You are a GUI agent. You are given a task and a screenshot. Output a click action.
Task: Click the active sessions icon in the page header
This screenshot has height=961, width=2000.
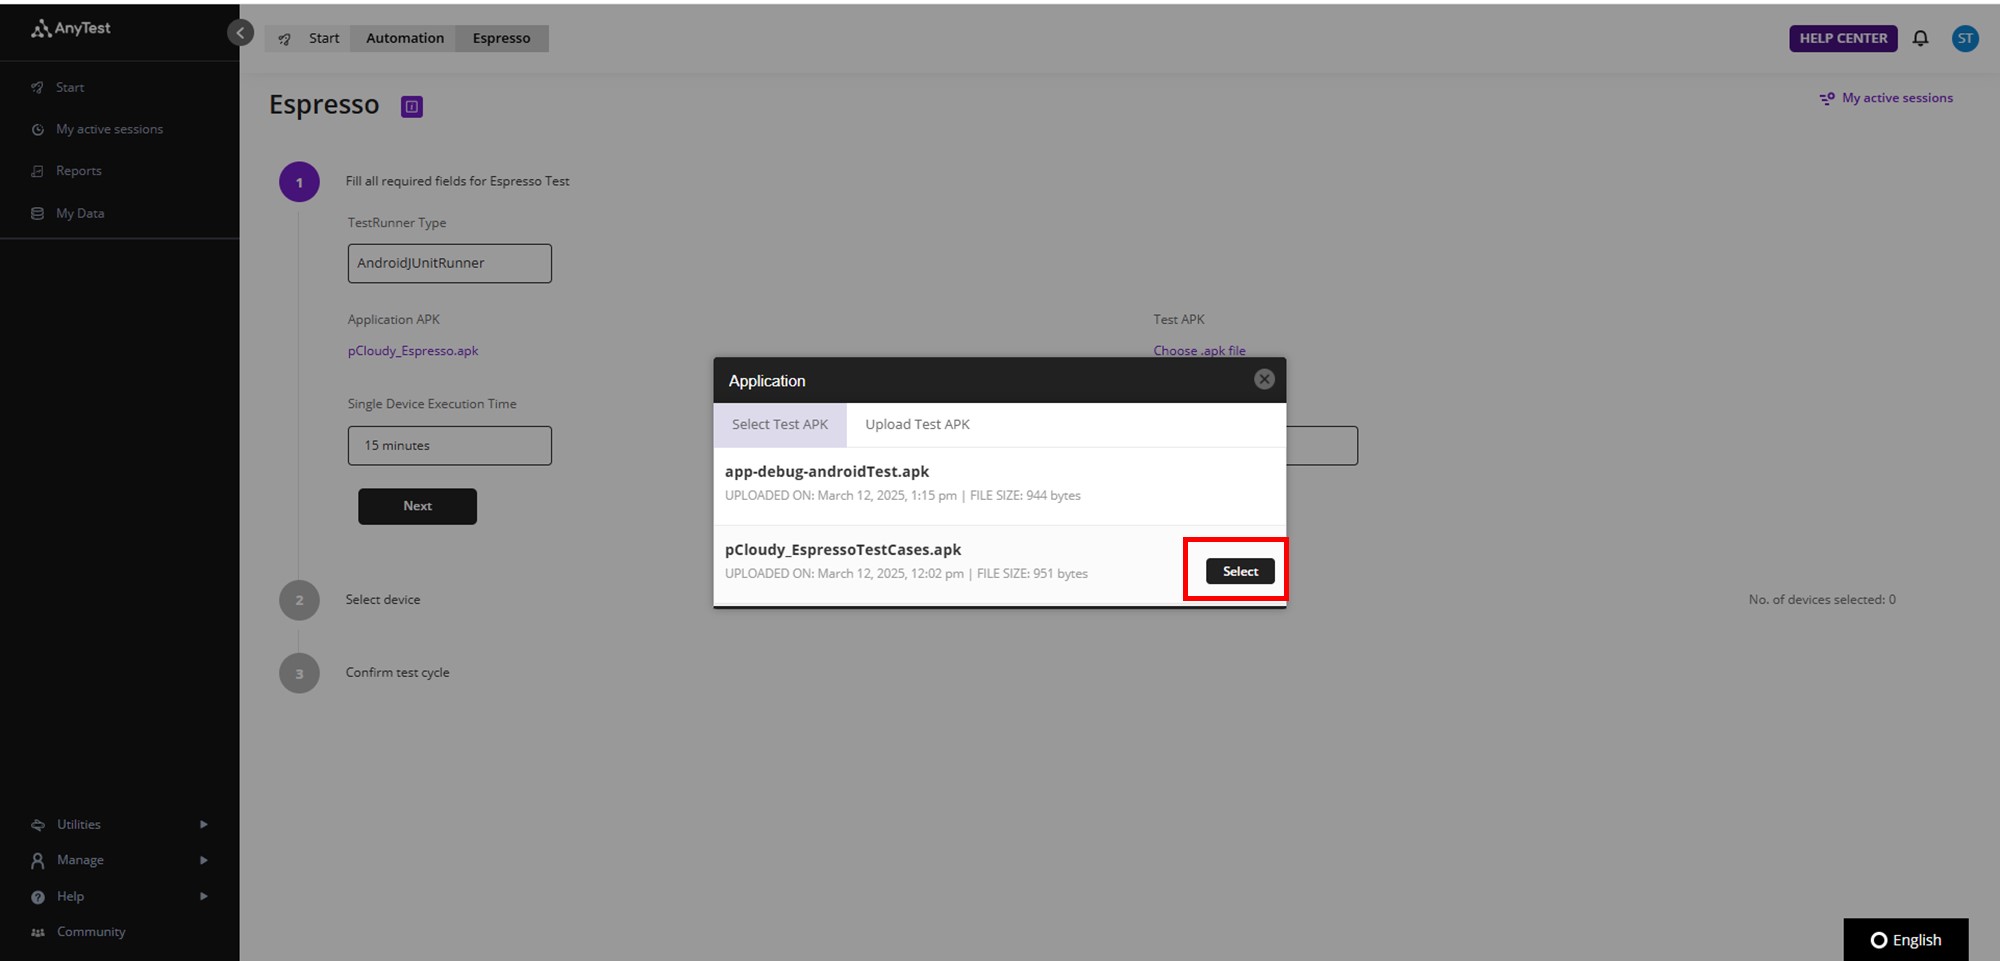coord(1827,98)
